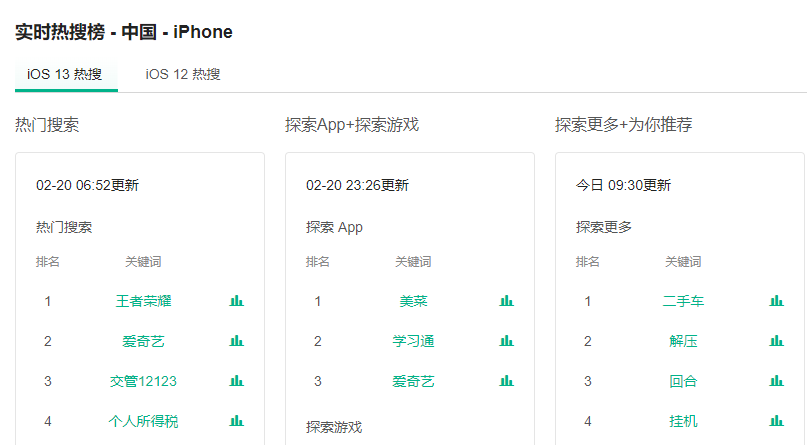Screen dimensions: 809x447
Task: Open keyword link 二手车
Action: [683, 301]
